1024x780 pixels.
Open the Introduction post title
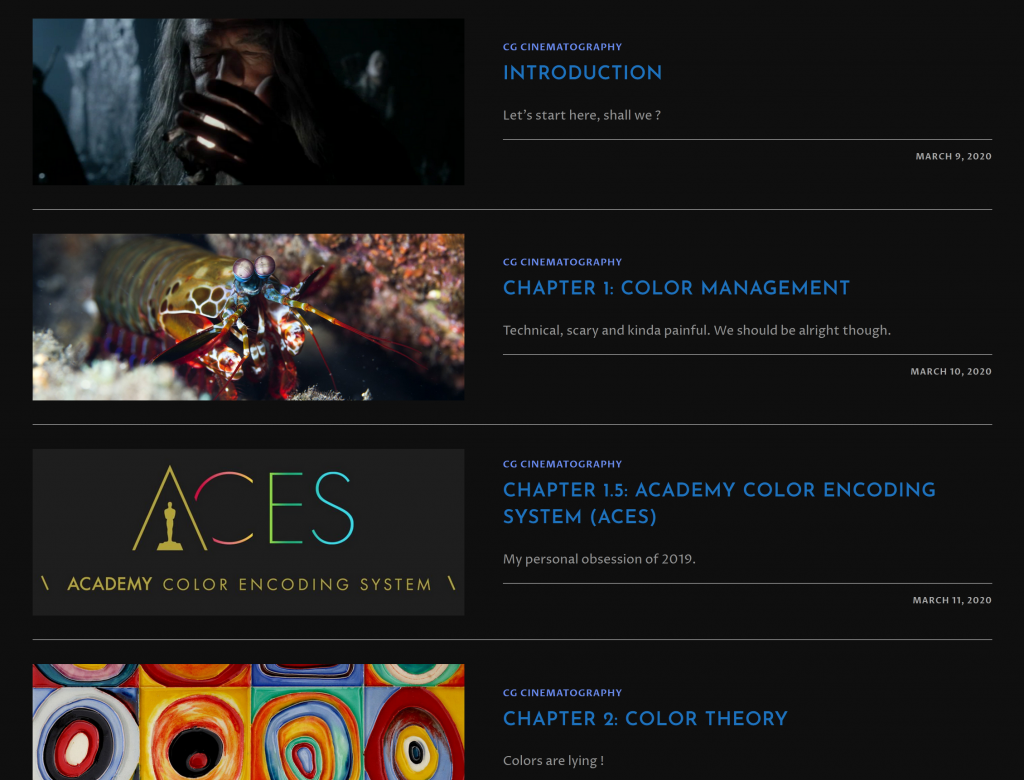582,73
